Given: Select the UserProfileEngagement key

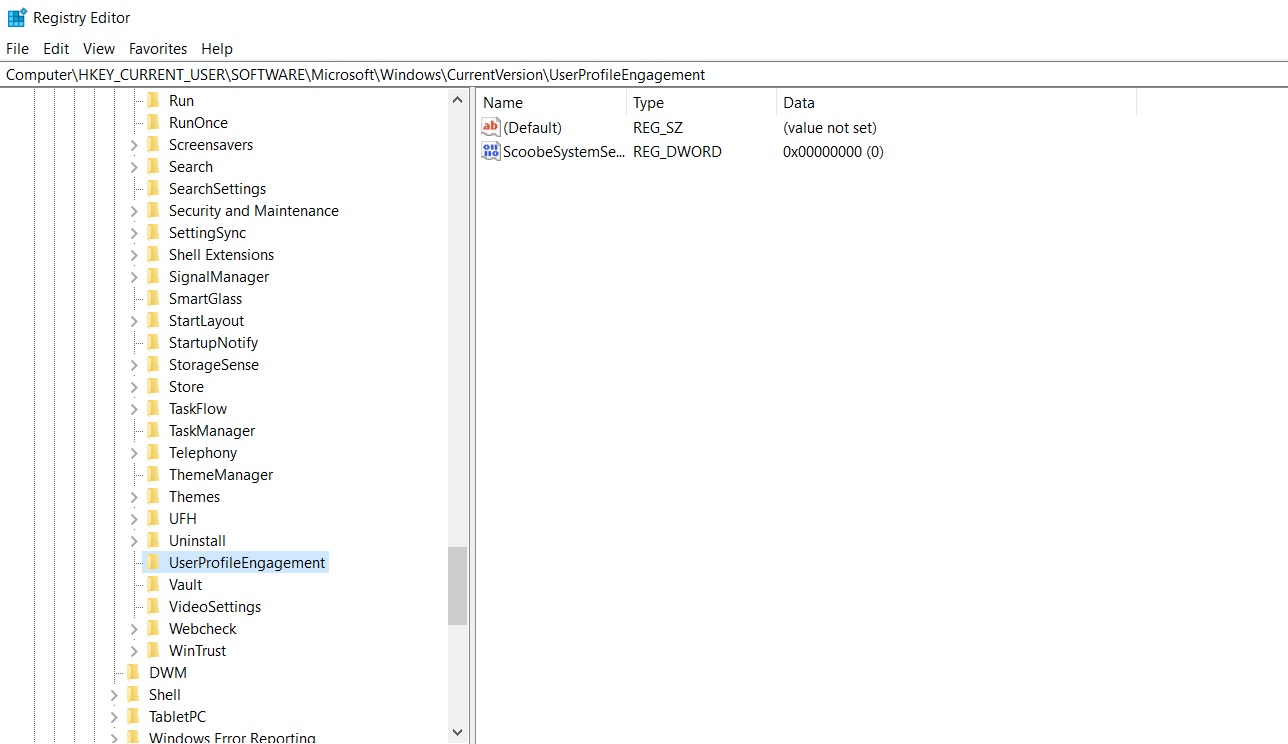Looking at the screenshot, I should (x=247, y=562).
